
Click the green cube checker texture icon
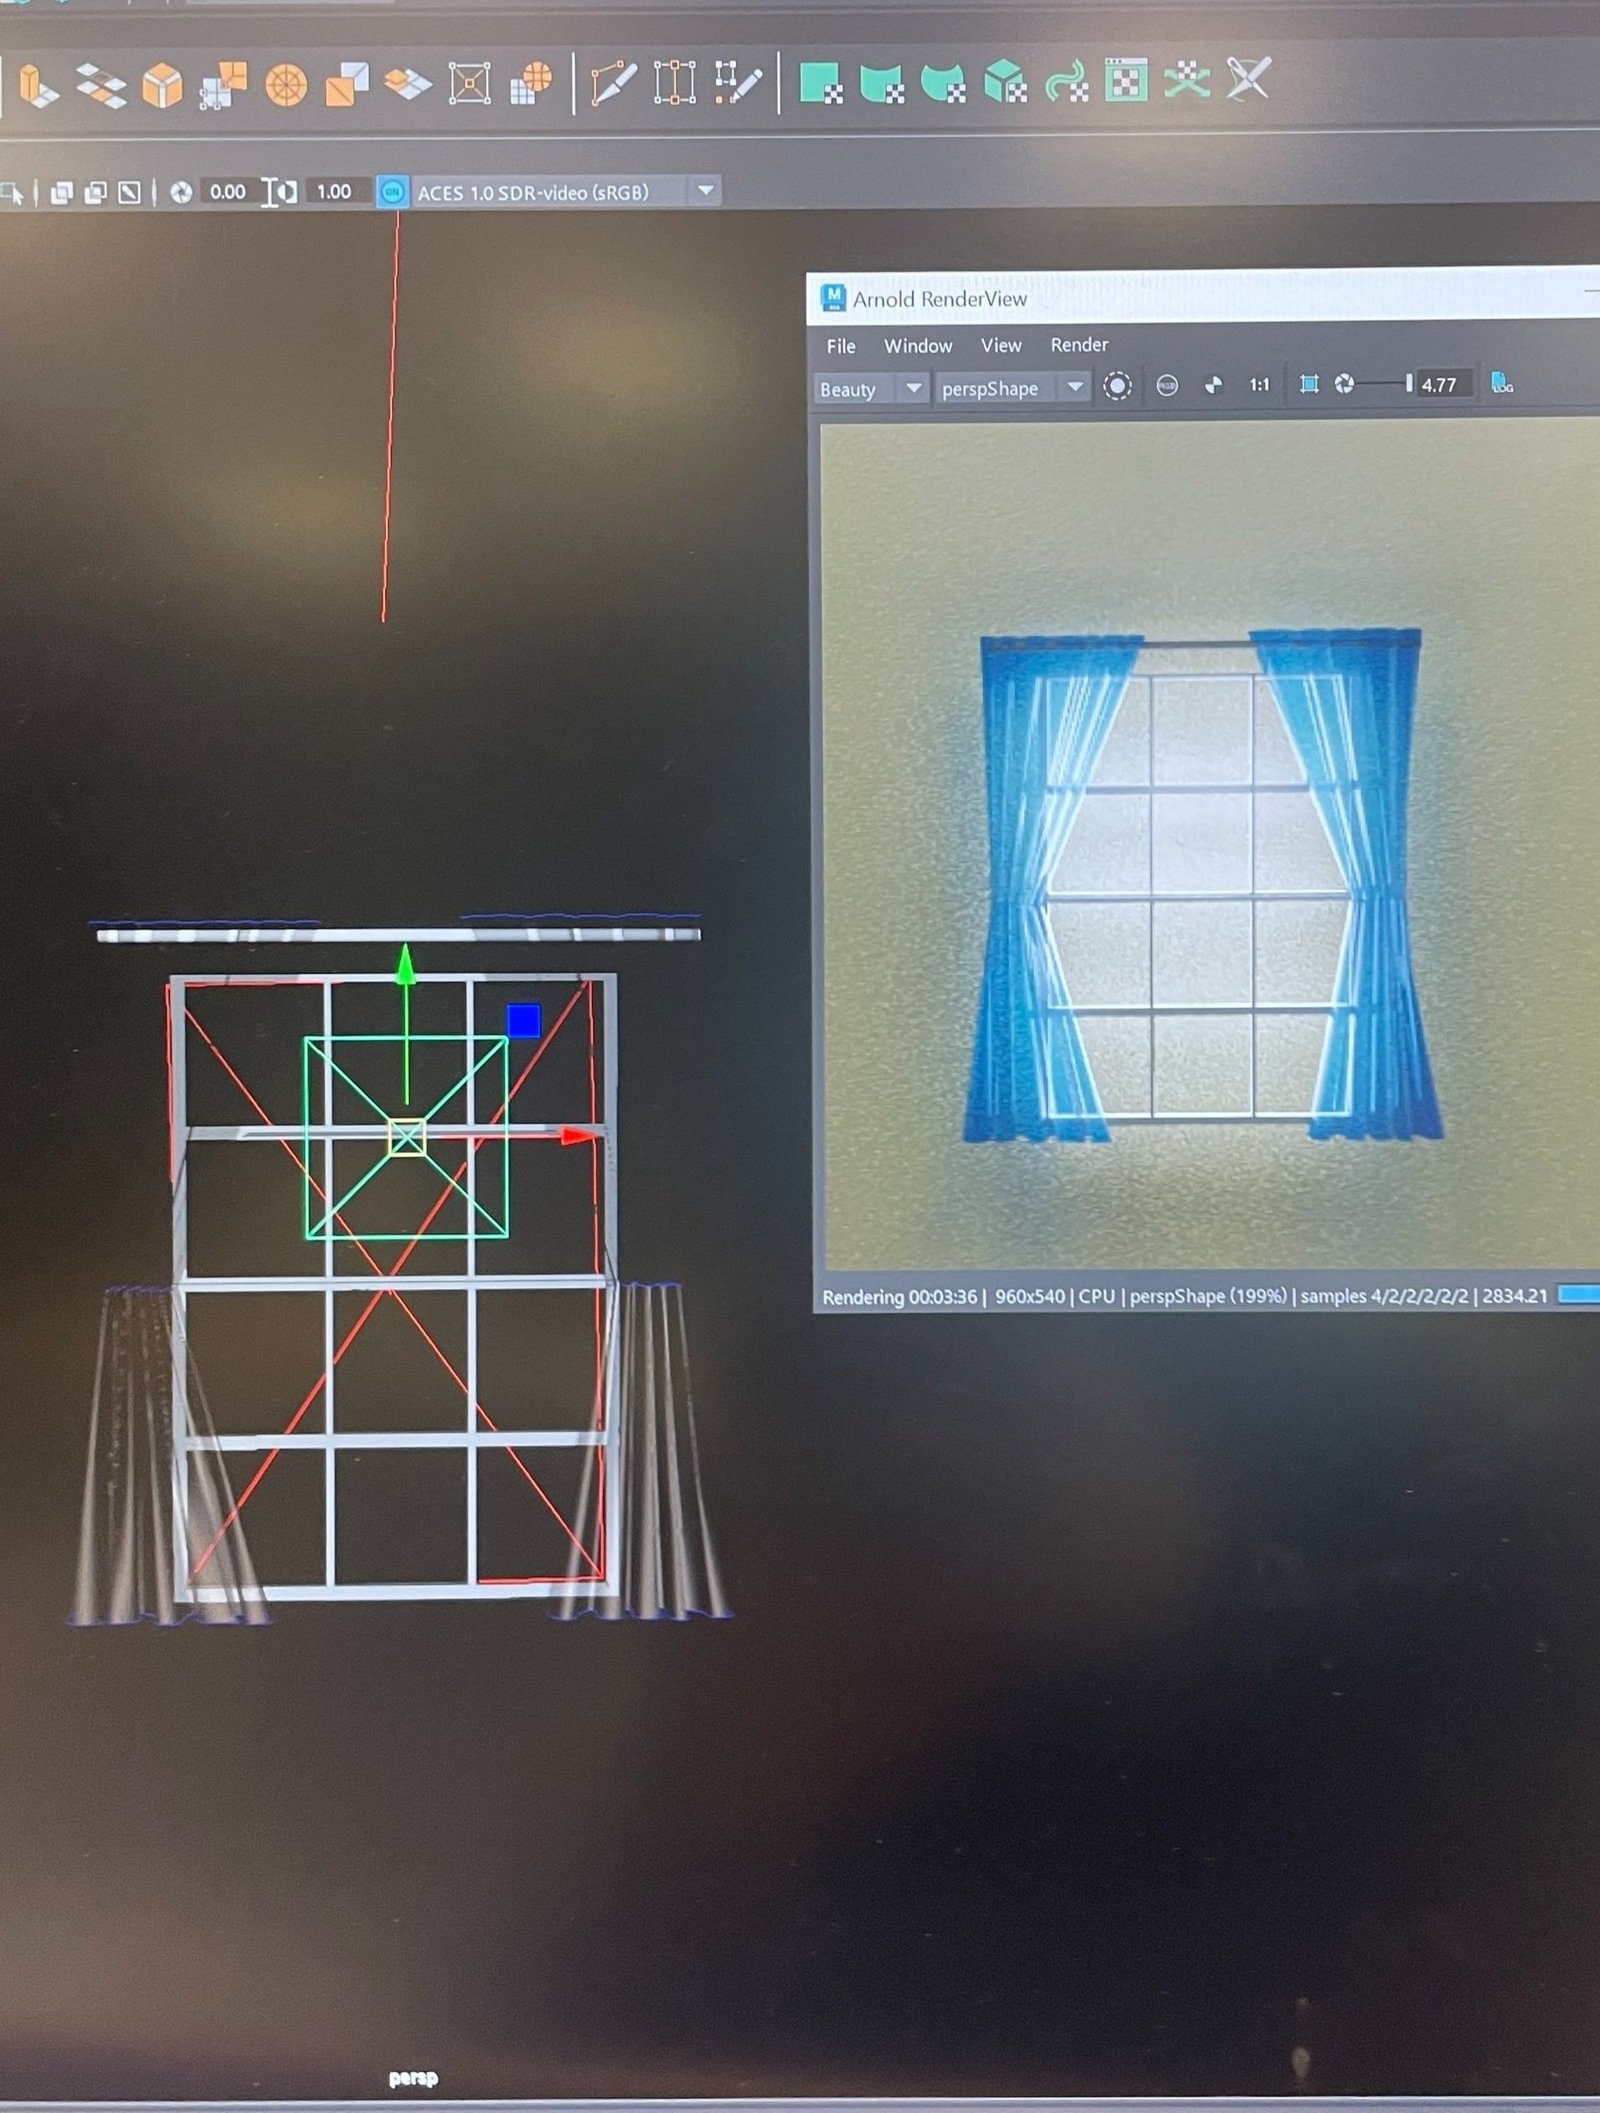1005,81
